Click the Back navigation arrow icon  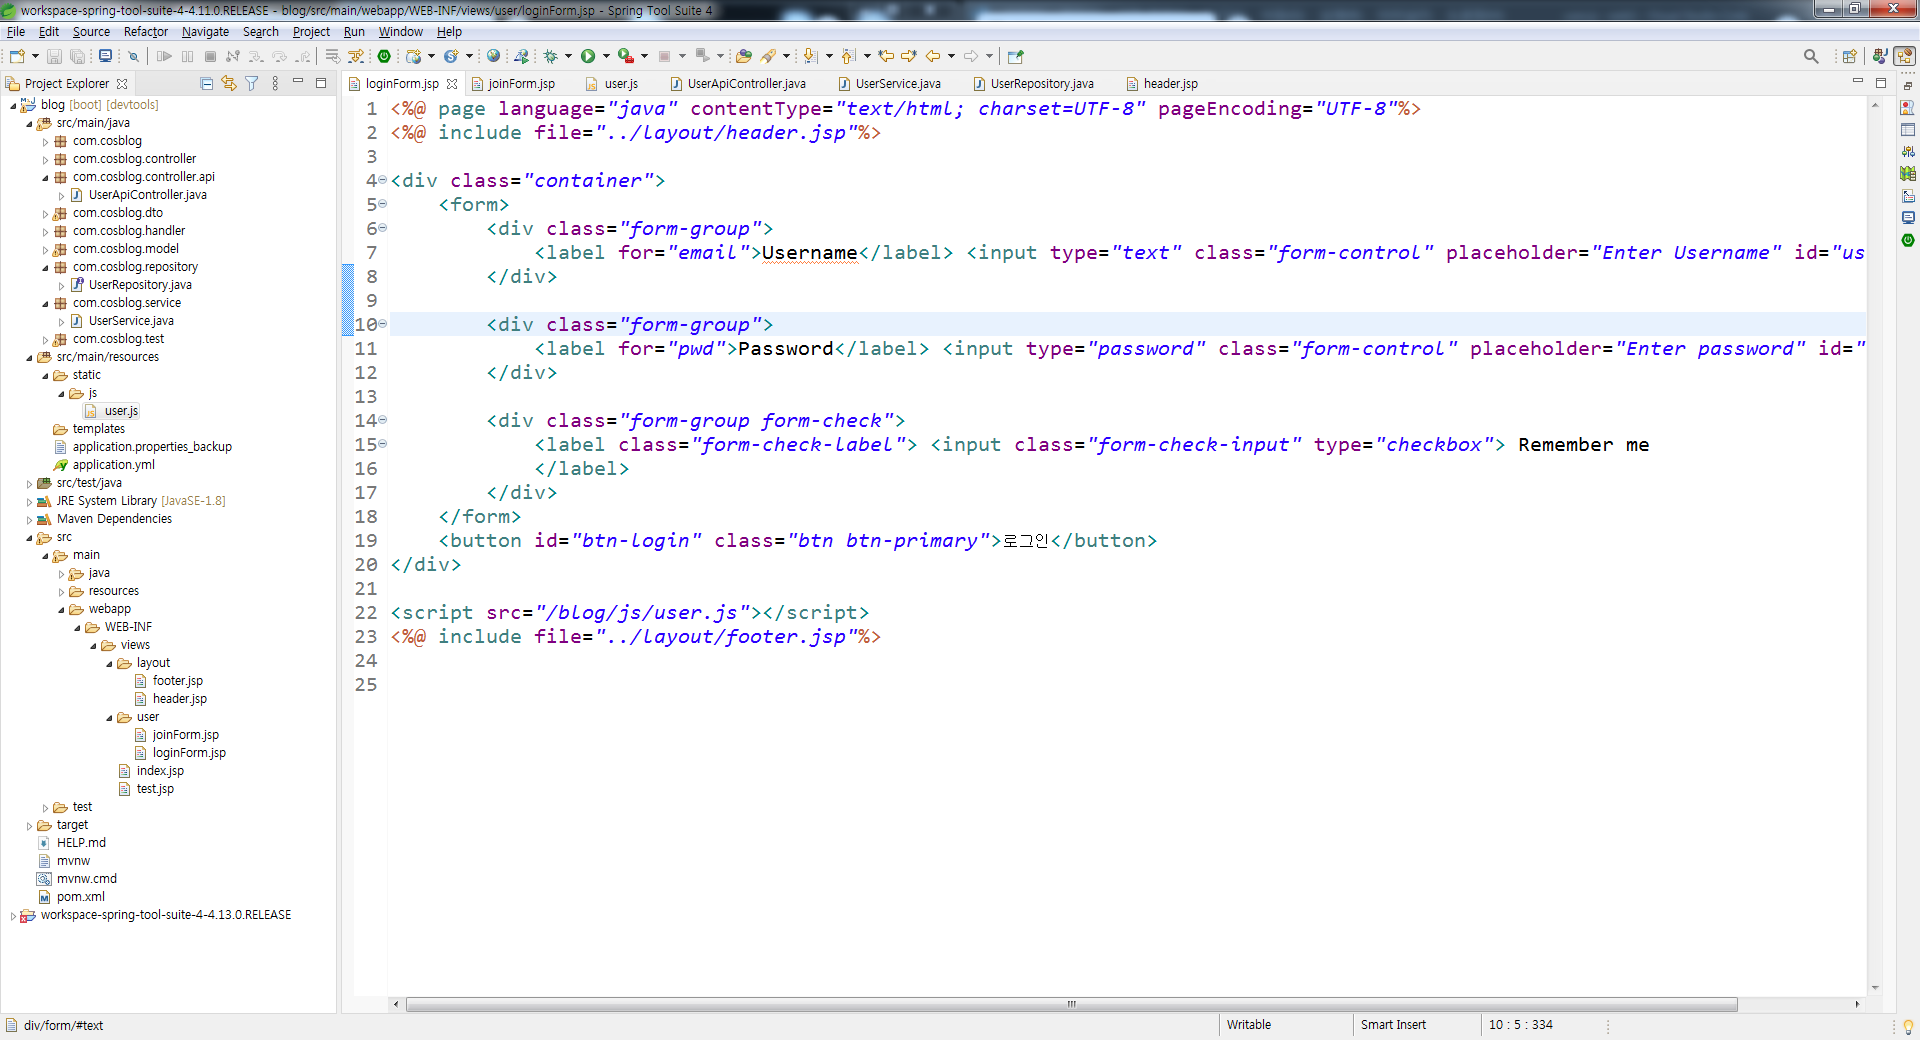pyautogui.click(x=932, y=56)
